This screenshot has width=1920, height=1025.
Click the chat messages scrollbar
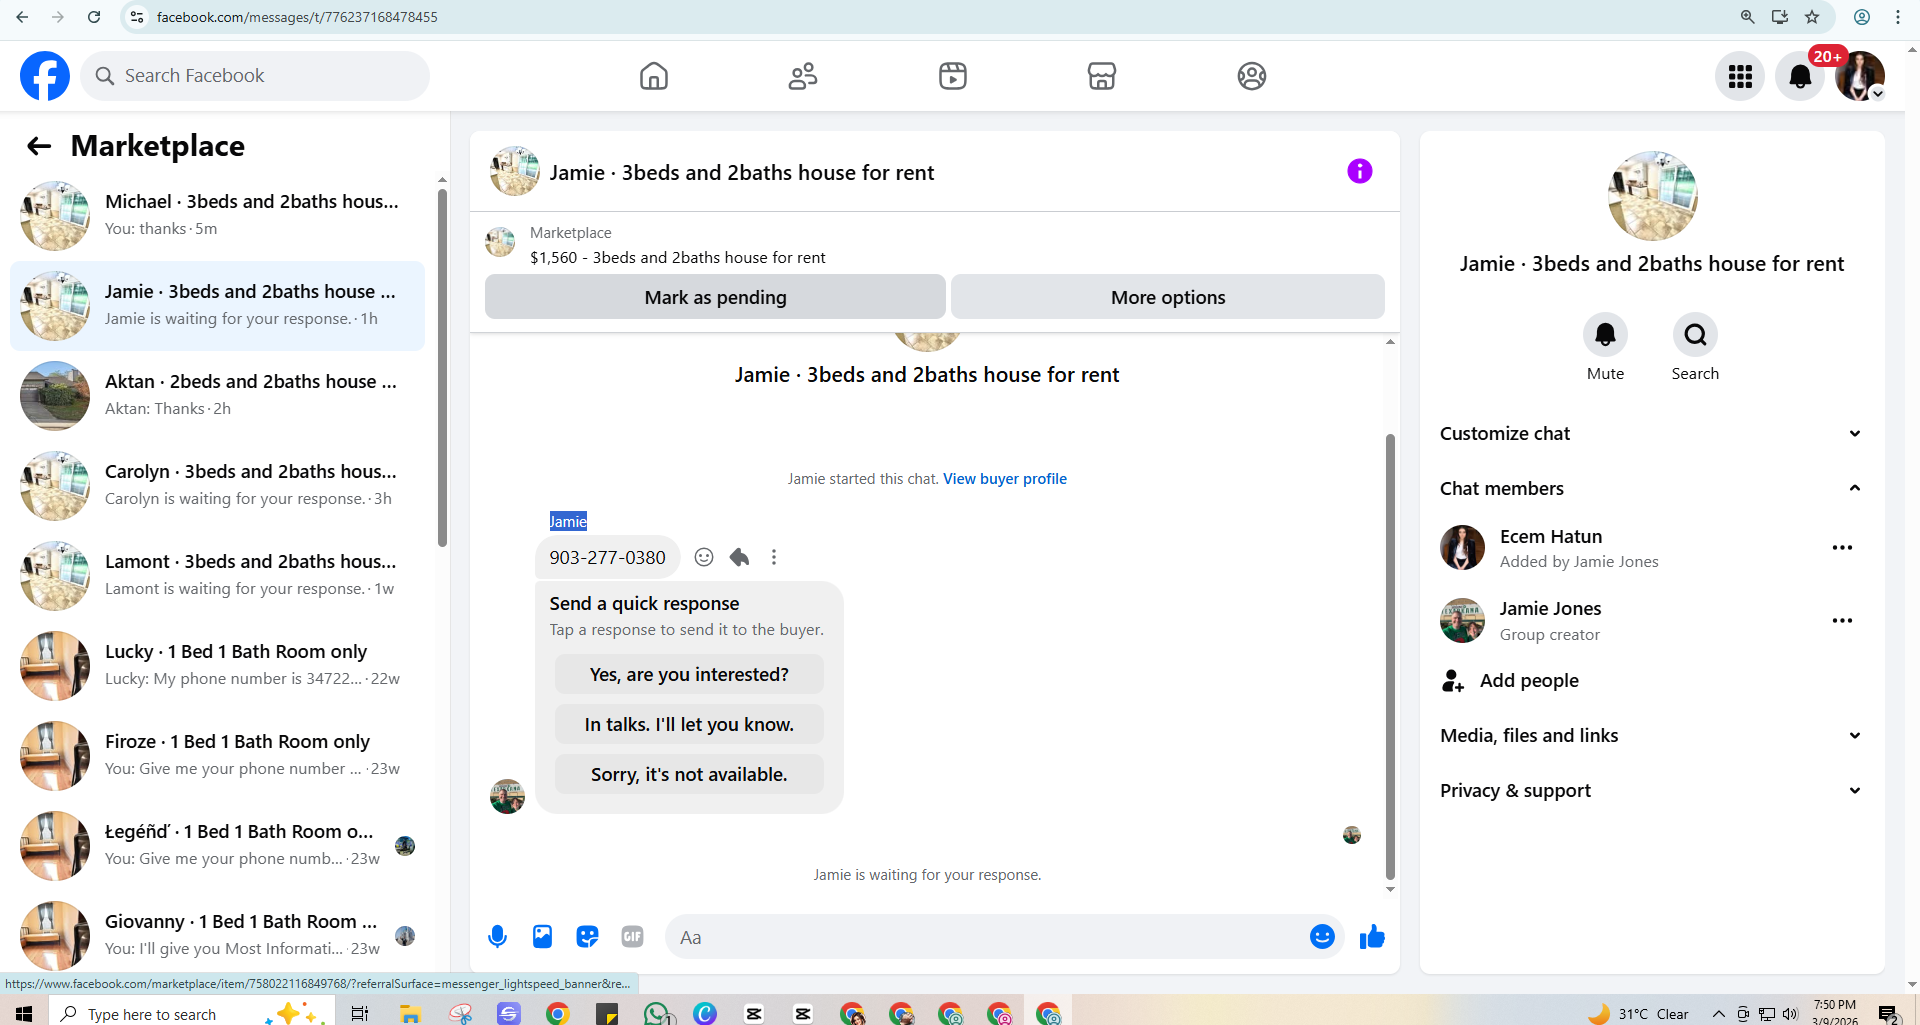click(1390, 656)
